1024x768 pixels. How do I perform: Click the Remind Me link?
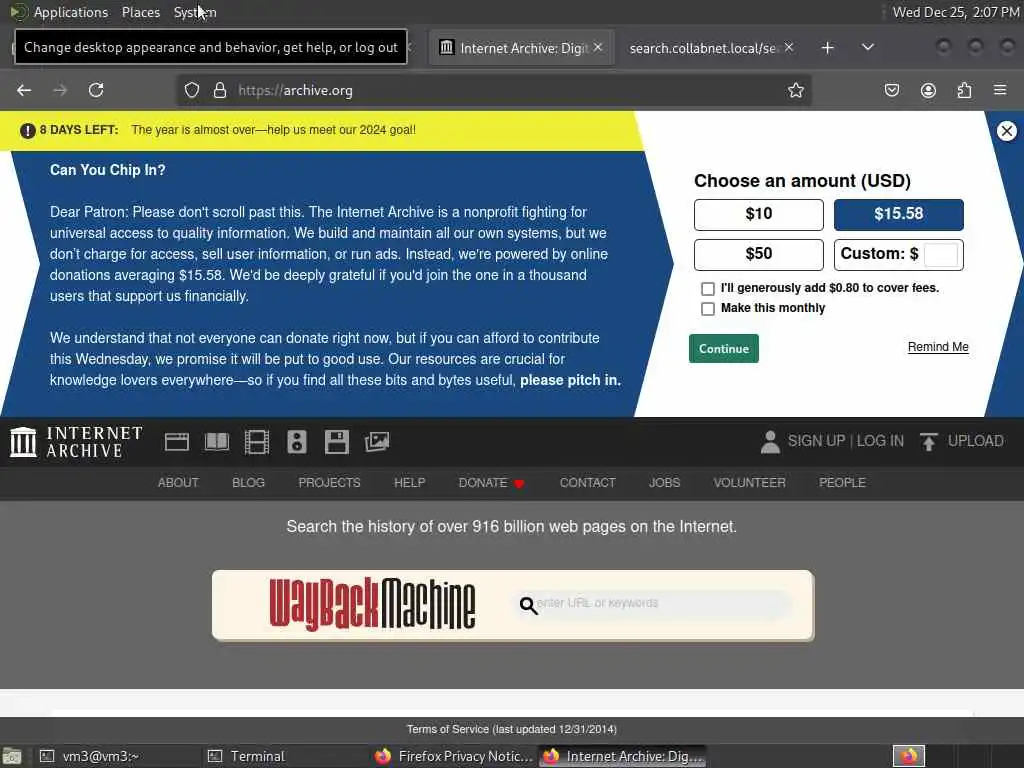coord(938,347)
